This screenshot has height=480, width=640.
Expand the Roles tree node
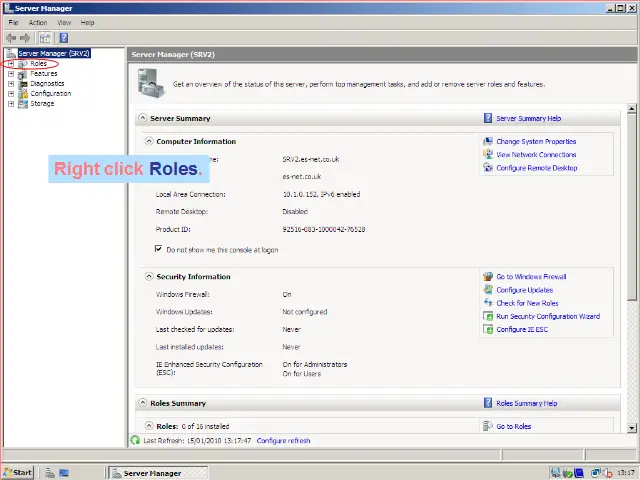click(10, 64)
